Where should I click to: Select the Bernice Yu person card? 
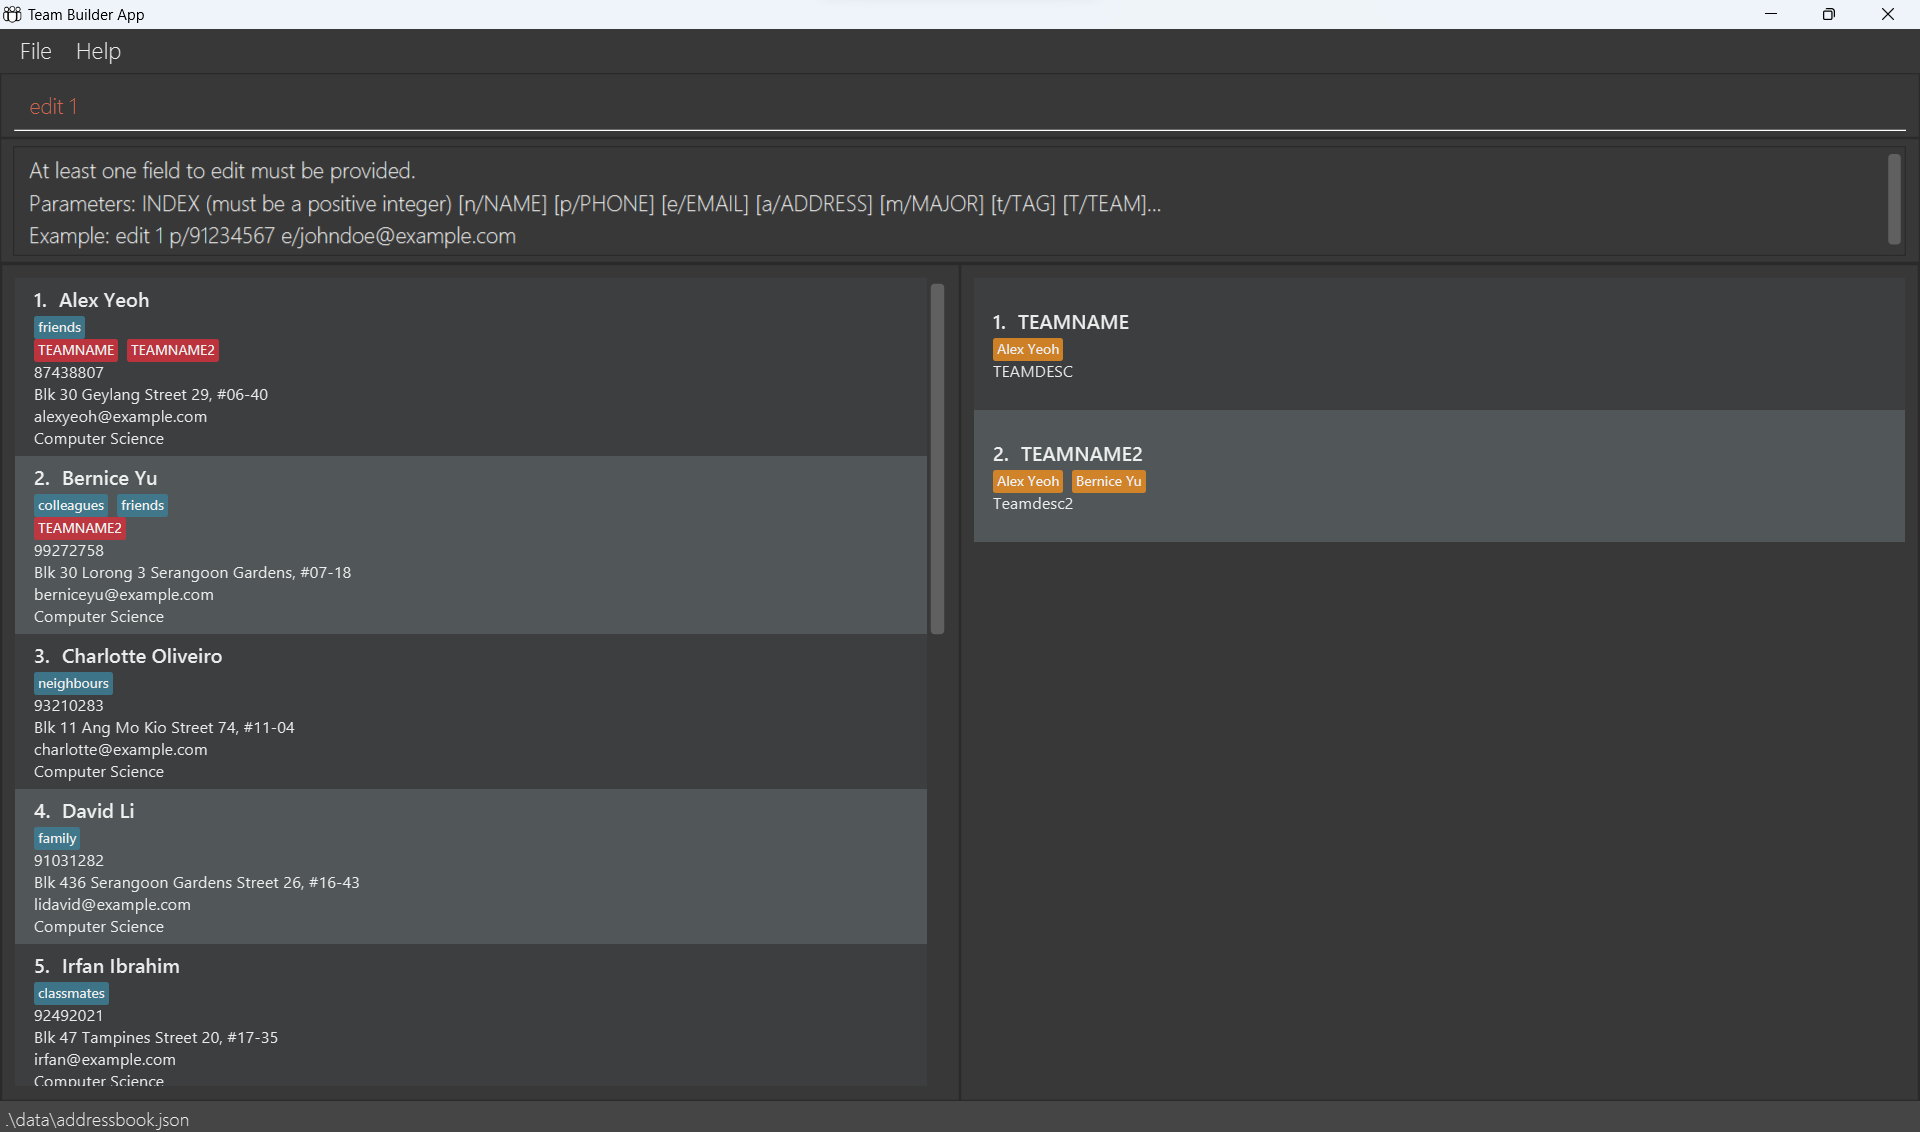470,546
